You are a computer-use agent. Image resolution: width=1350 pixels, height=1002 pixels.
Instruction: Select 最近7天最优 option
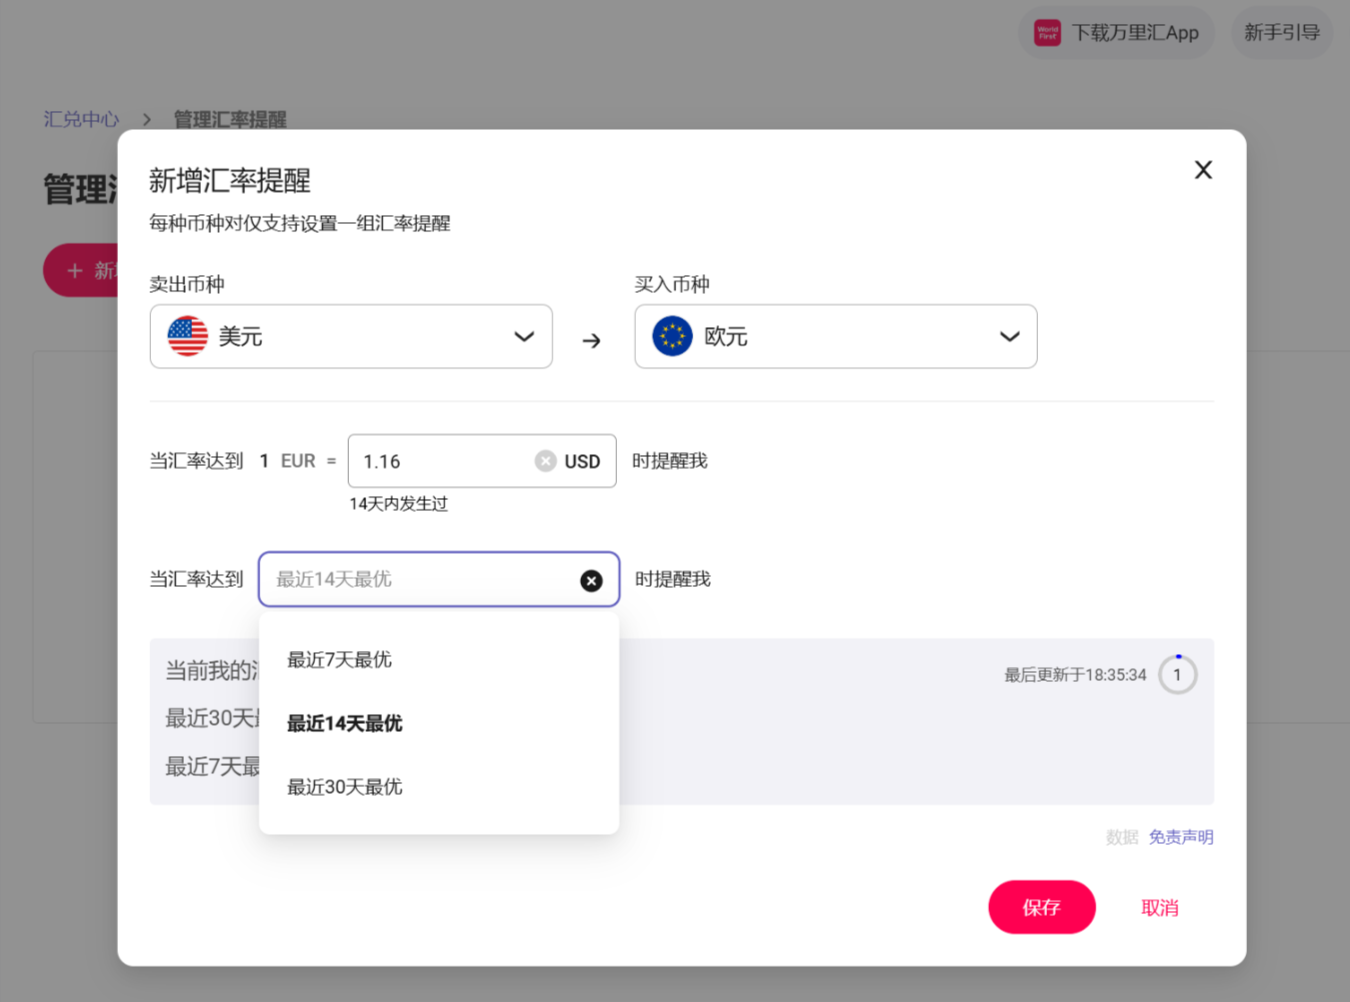click(439, 660)
